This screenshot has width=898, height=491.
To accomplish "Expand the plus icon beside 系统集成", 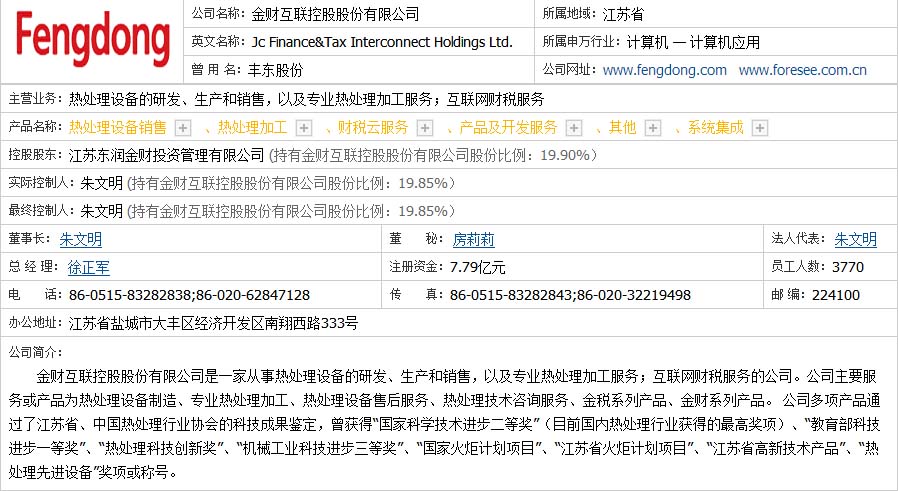I will tap(760, 128).
